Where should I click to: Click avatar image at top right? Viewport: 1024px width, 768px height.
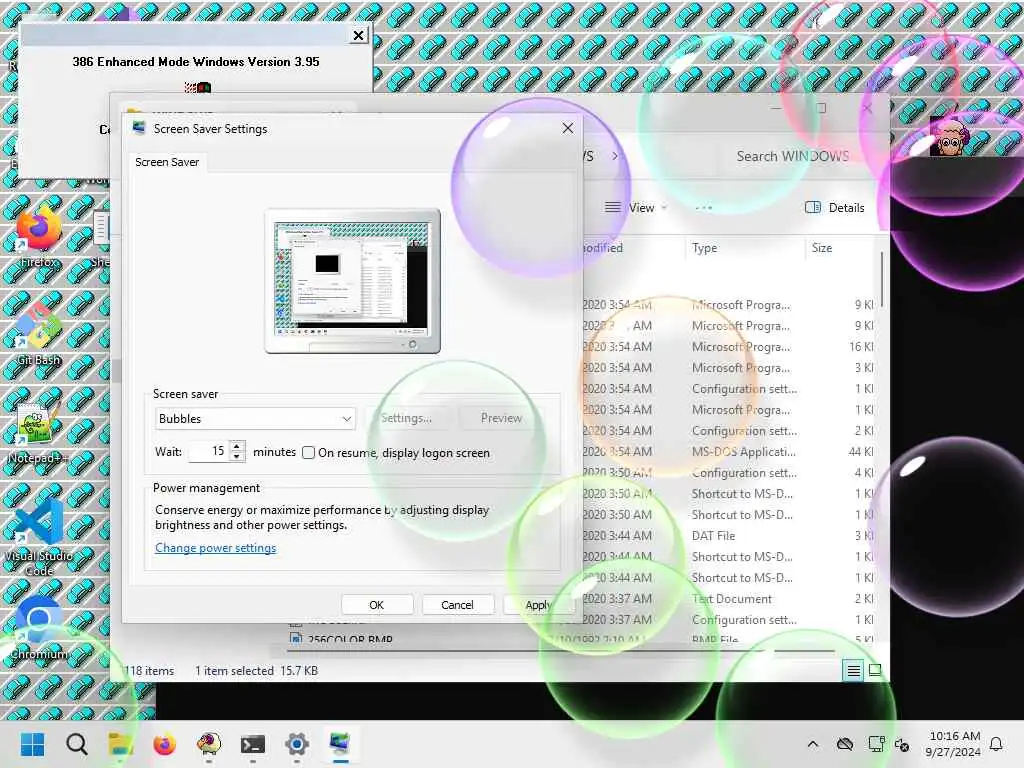[x=949, y=136]
